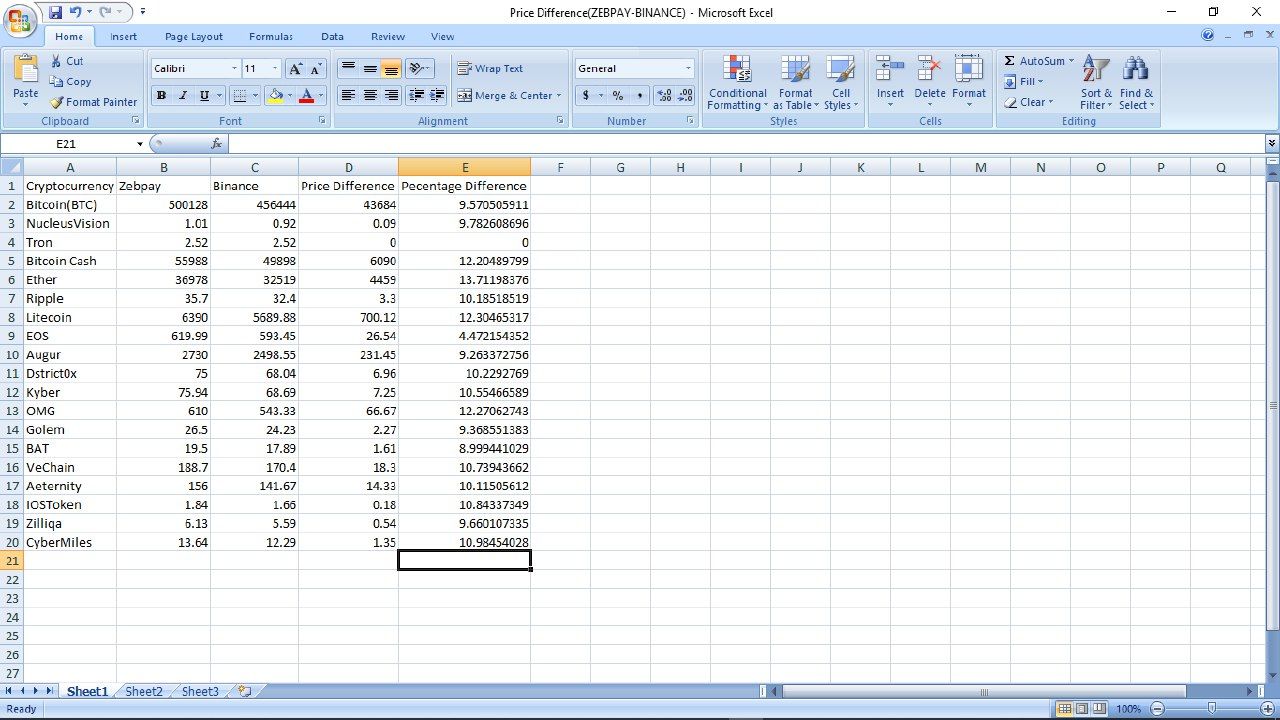Go to the Formulas ribbon tab
The height and width of the screenshot is (720, 1280).
coord(271,36)
